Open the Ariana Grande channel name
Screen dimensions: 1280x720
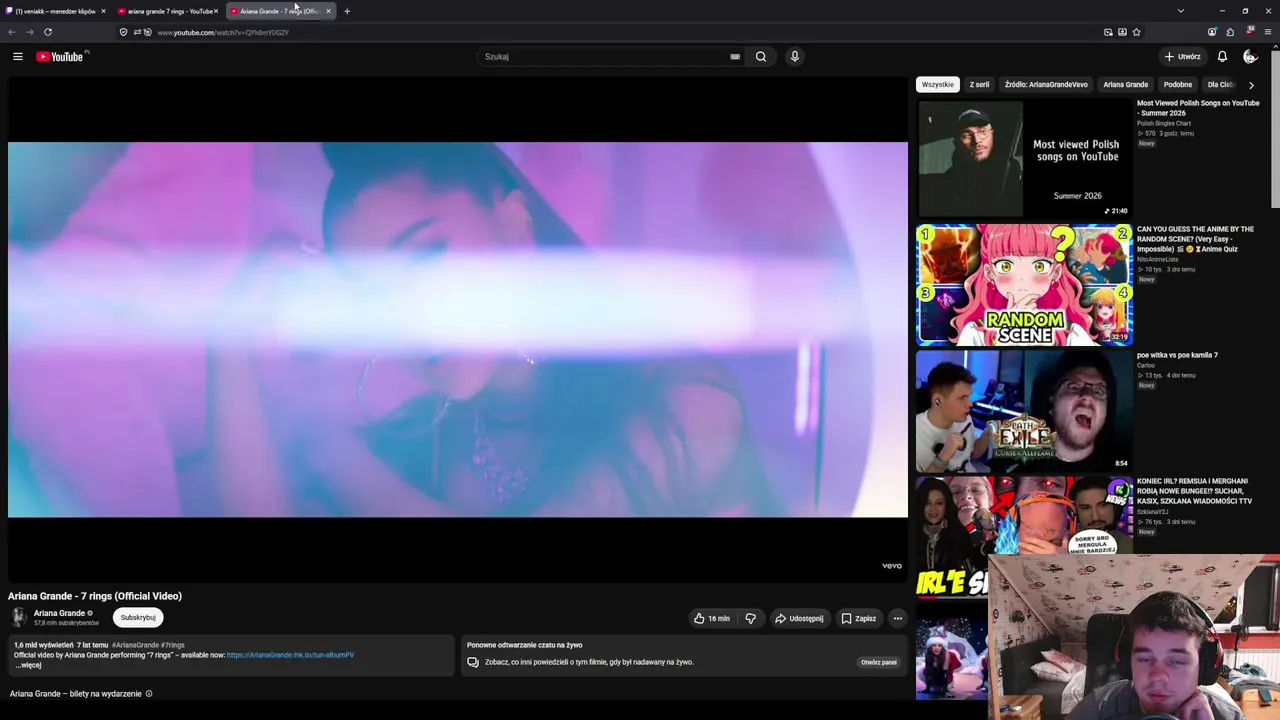click(59, 613)
